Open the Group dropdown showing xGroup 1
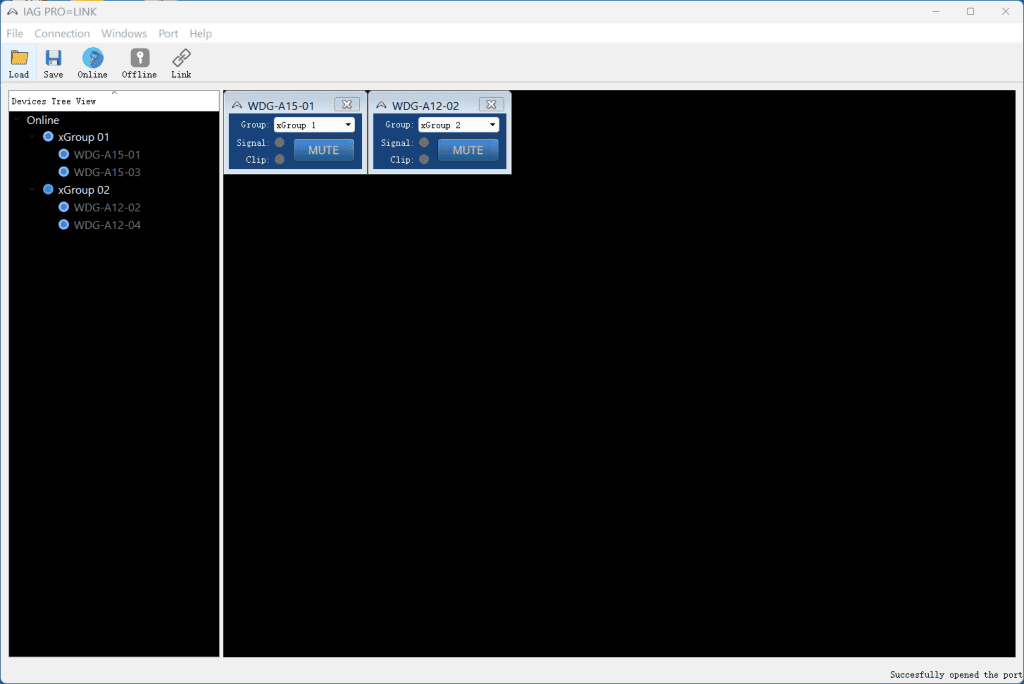Viewport: 1024px width, 684px height. [x=314, y=125]
